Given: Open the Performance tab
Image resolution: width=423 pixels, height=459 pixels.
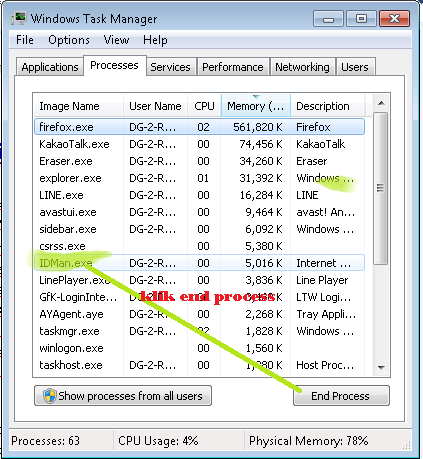Looking at the screenshot, I should (233, 67).
